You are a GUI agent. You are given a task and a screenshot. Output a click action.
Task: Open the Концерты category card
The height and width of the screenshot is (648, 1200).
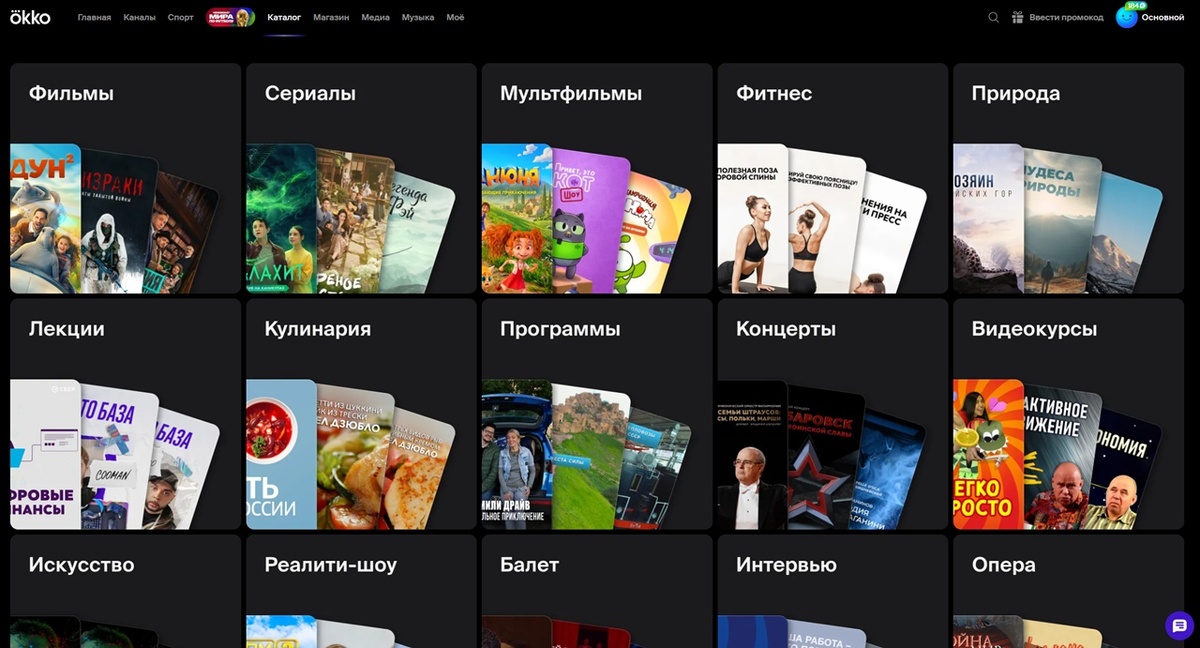tap(833, 414)
